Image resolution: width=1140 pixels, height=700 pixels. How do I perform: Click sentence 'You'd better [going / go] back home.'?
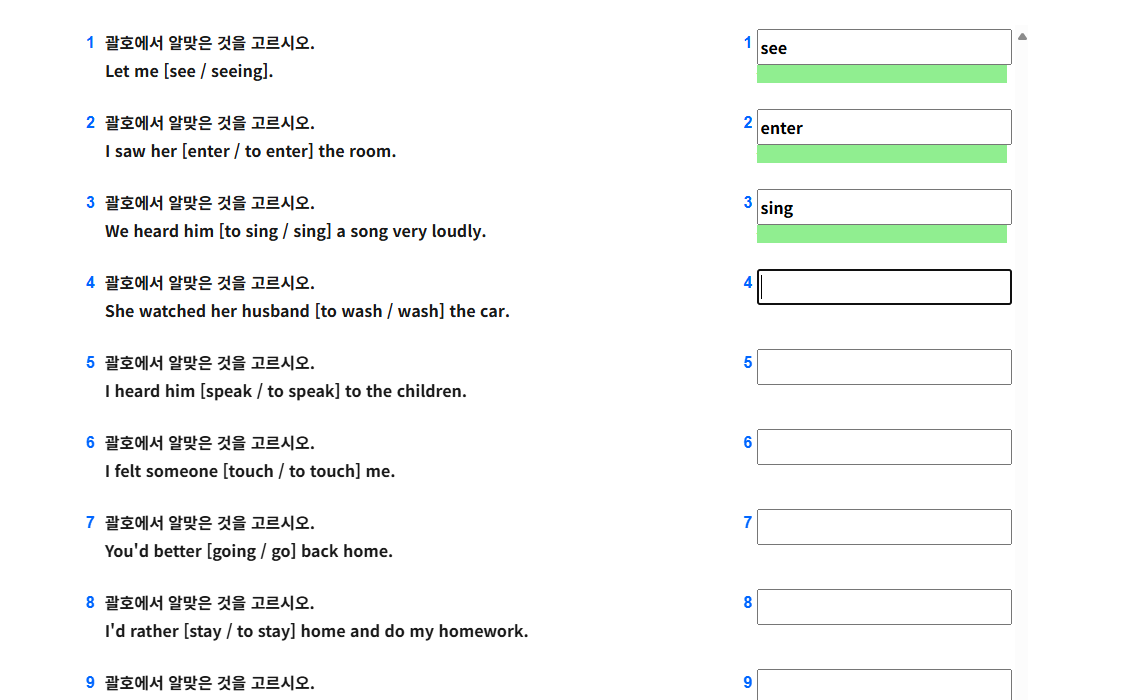(249, 551)
